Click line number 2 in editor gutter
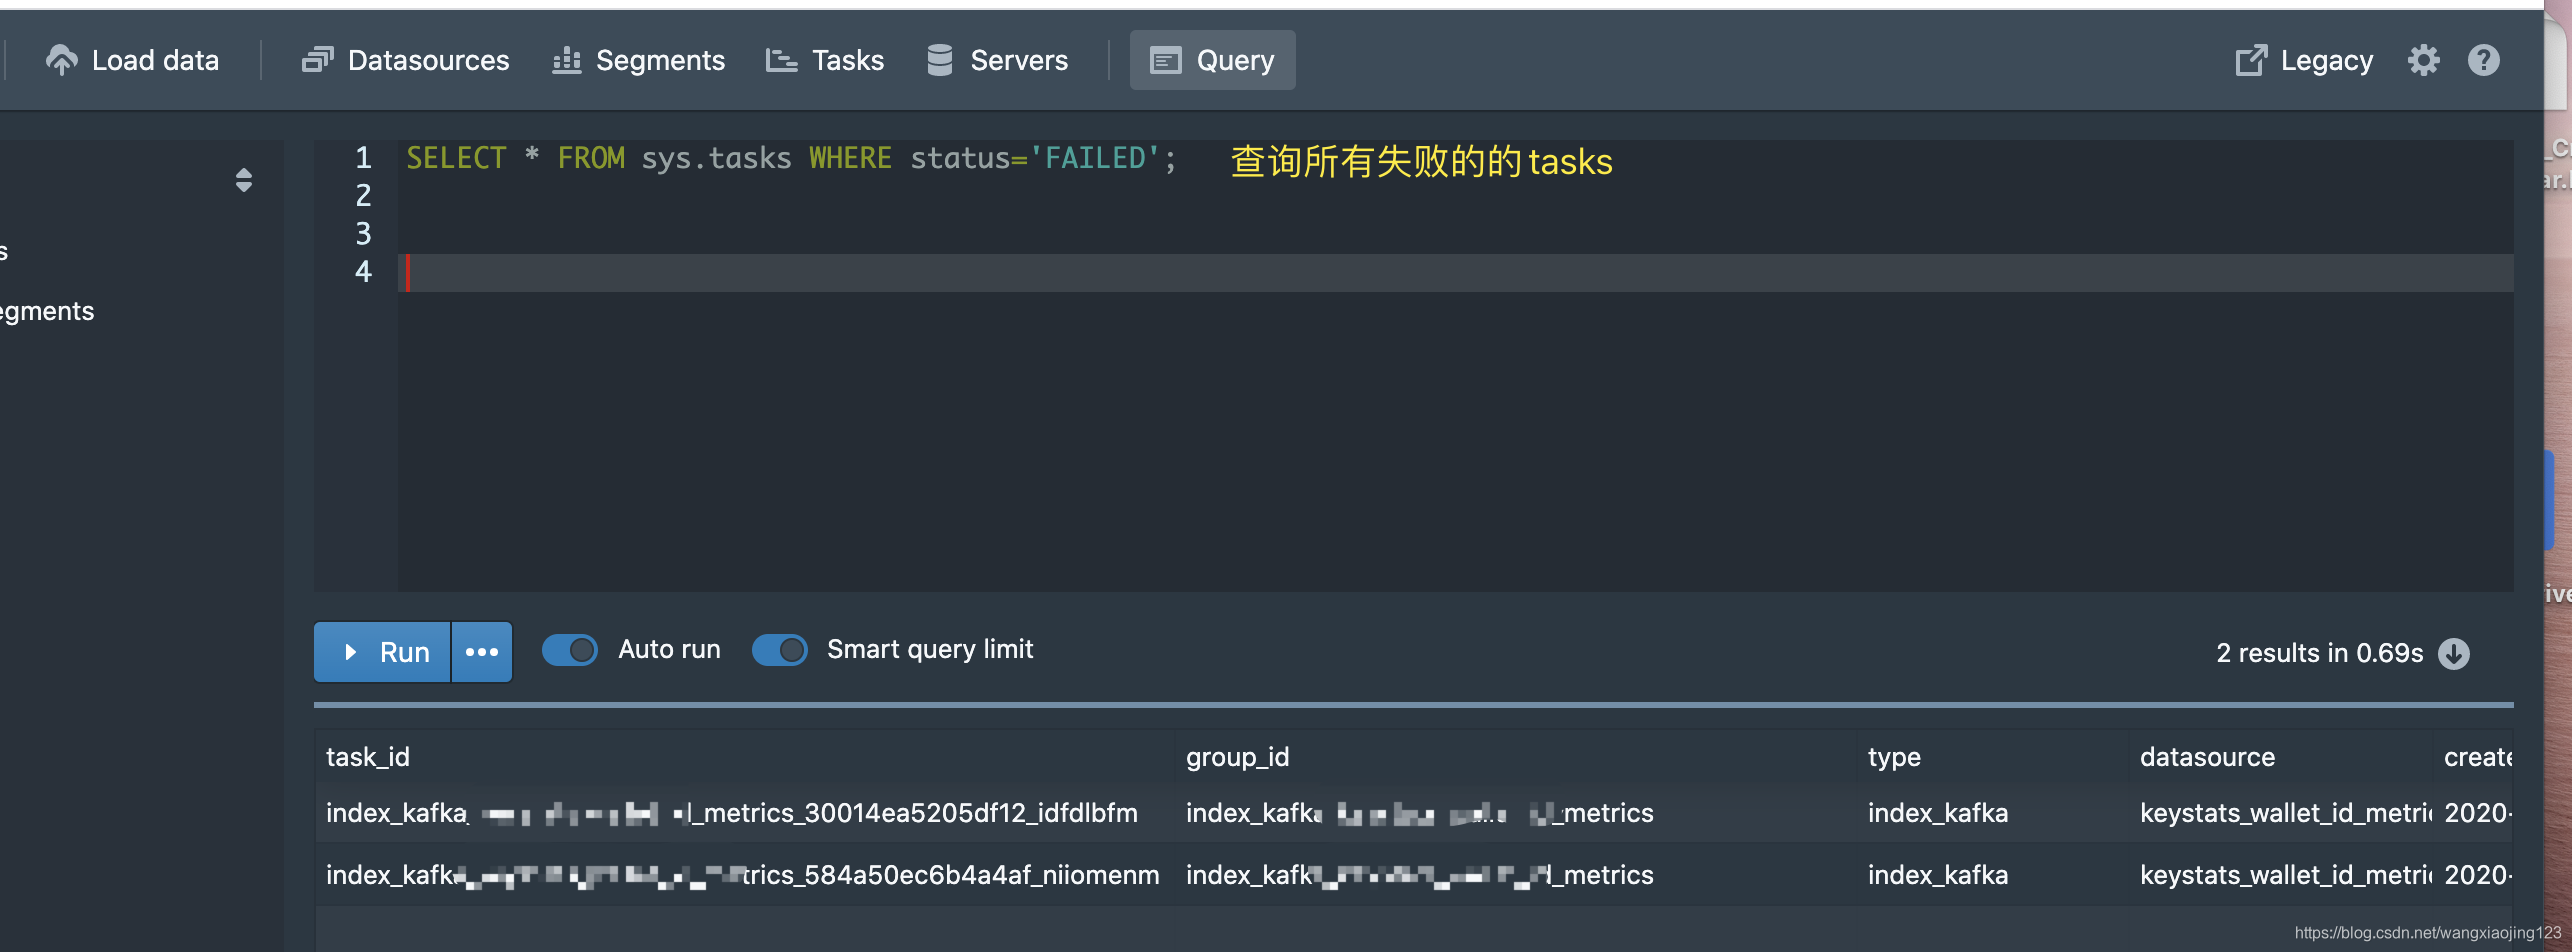 pyautogui.click(x=363, y=196)
